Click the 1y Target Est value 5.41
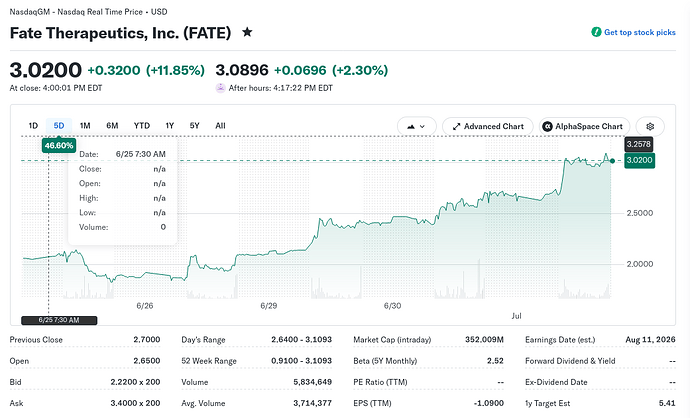 click(x=667, y=403)
